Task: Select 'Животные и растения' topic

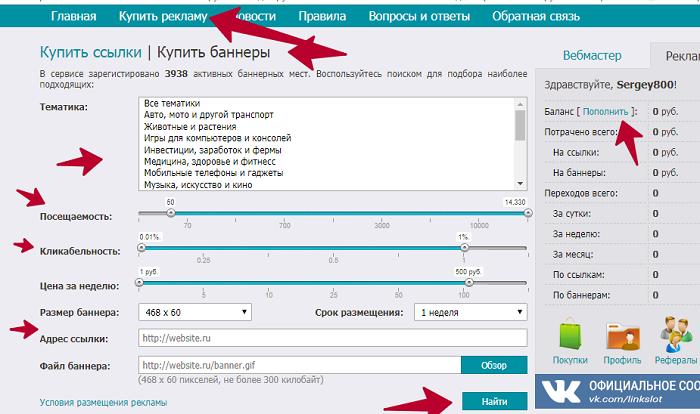Action: [x=190, y=126]
